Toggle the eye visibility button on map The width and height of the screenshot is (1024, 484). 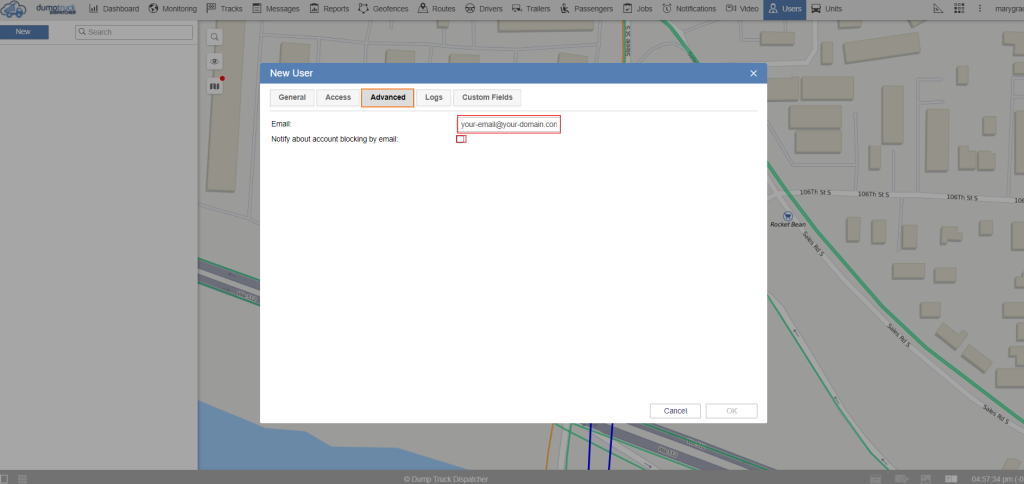(x=214, y=62)
